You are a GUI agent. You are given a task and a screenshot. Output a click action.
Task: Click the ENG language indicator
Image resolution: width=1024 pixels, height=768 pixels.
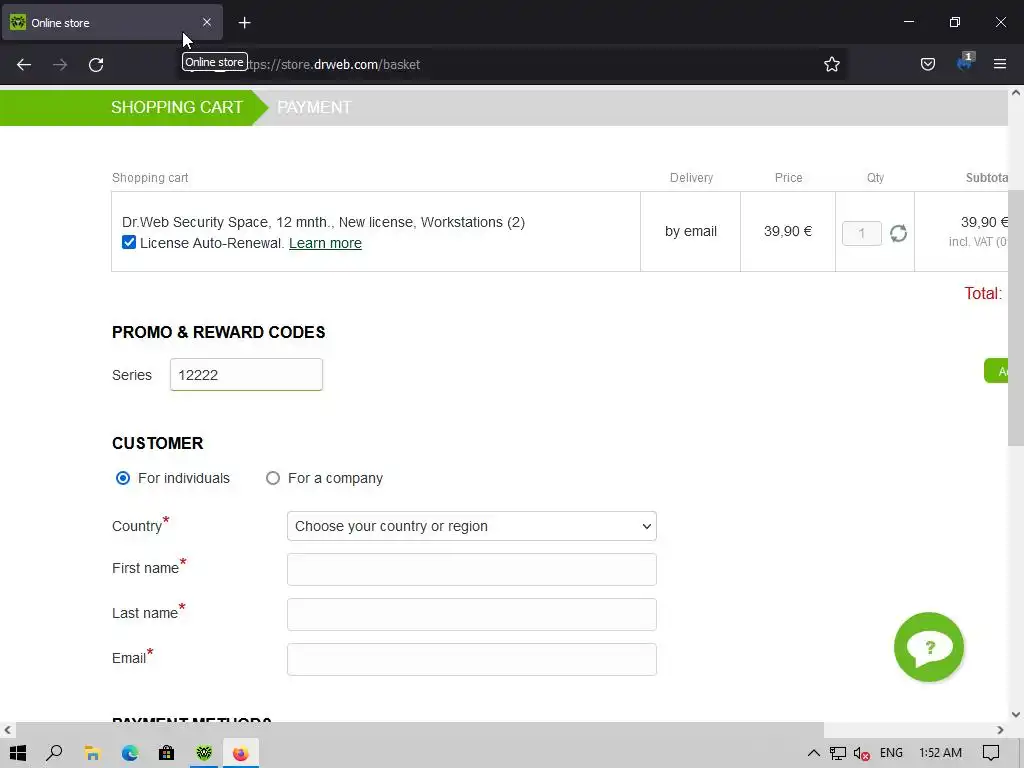pyautogui.click(x=891, y=752)
